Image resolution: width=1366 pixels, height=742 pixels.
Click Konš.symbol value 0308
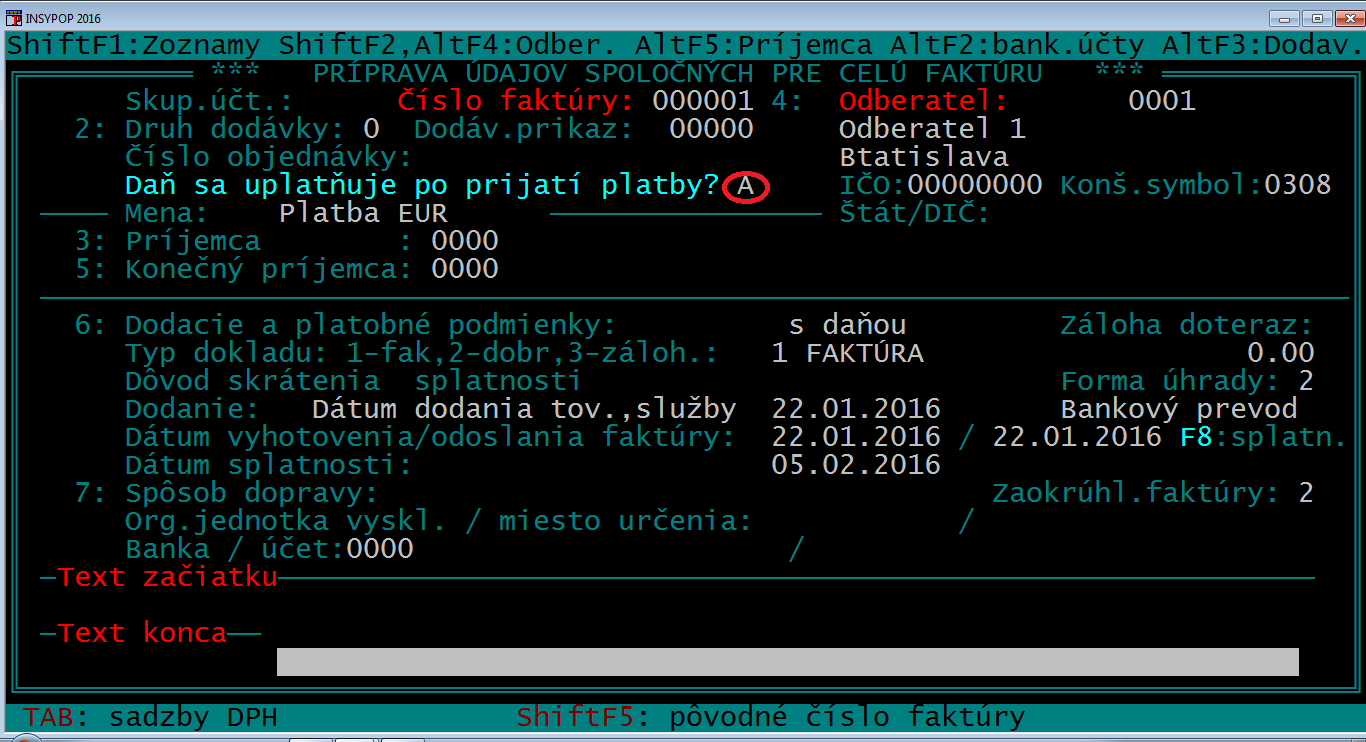(x=1298, y=185)
